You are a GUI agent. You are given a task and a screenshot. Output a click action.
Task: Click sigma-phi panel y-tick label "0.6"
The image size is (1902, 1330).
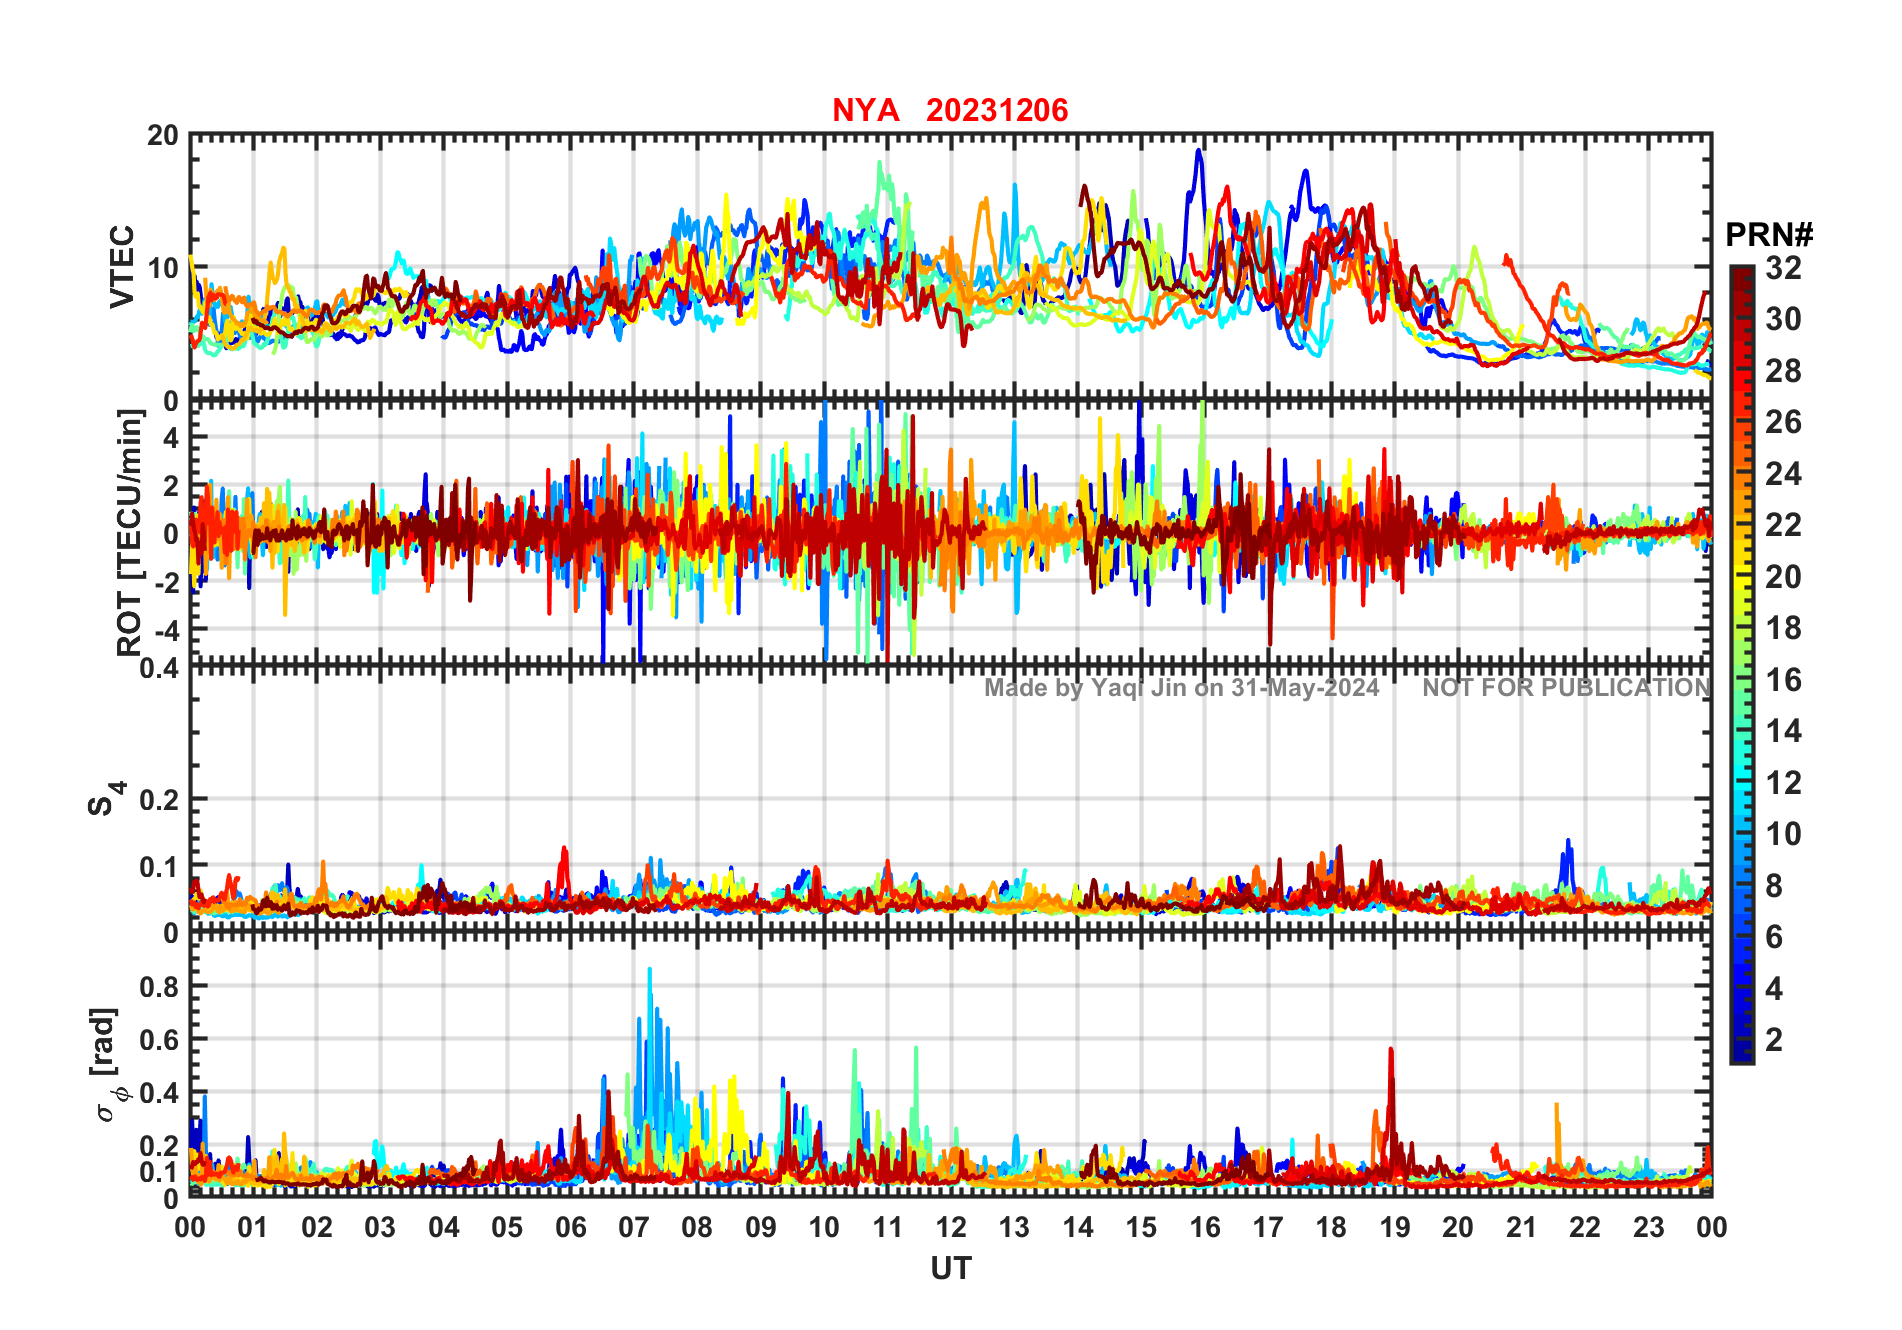[x=159, y=1039]
